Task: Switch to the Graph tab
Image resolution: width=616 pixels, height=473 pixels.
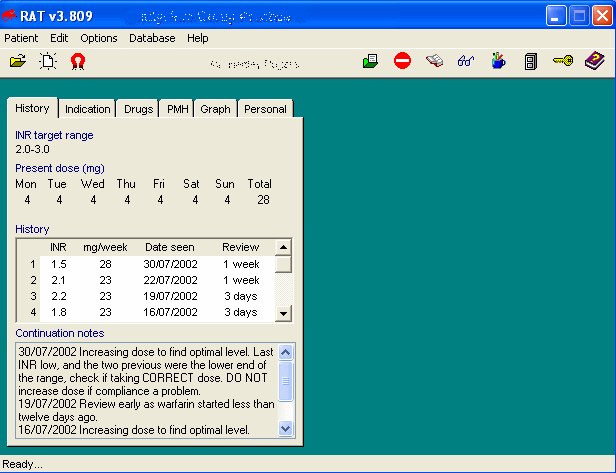Action: pyautogui.click(x=215, y=109)
